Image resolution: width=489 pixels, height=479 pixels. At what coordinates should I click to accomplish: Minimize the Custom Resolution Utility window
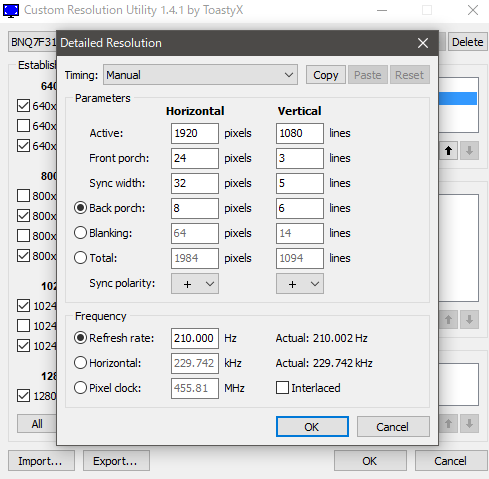[x=382, y=10]
